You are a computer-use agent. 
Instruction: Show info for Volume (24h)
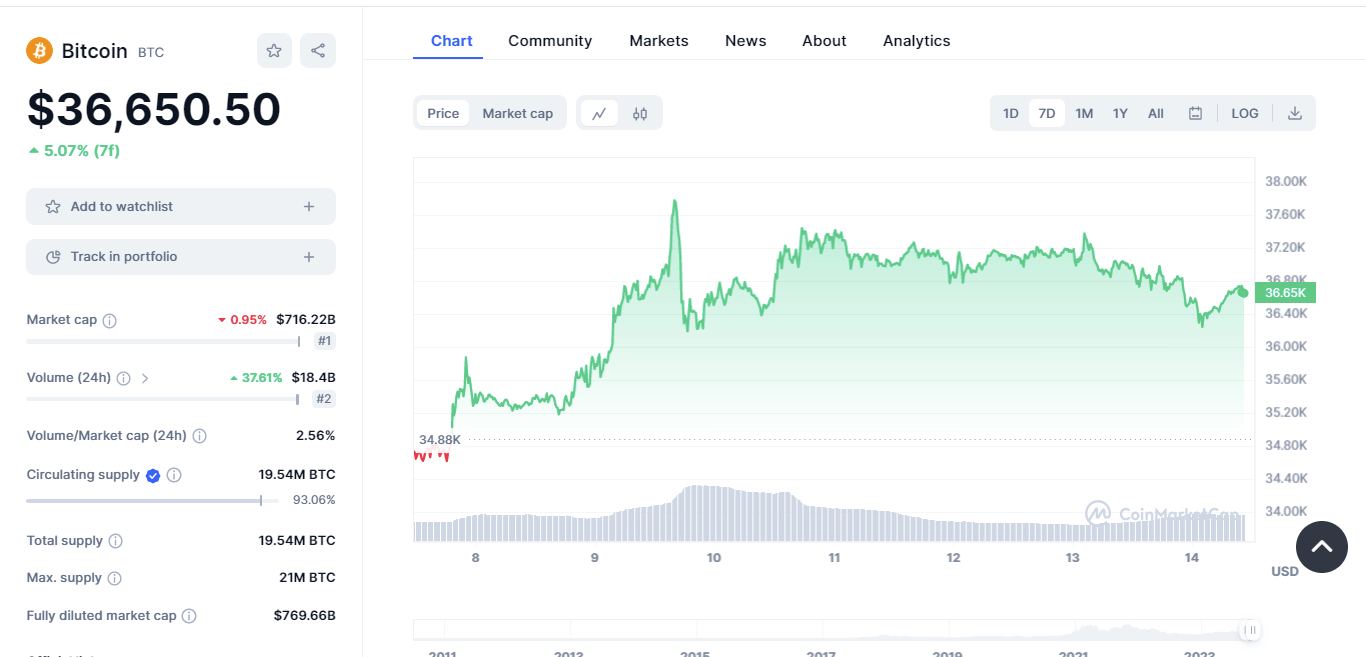pos(123,379)
